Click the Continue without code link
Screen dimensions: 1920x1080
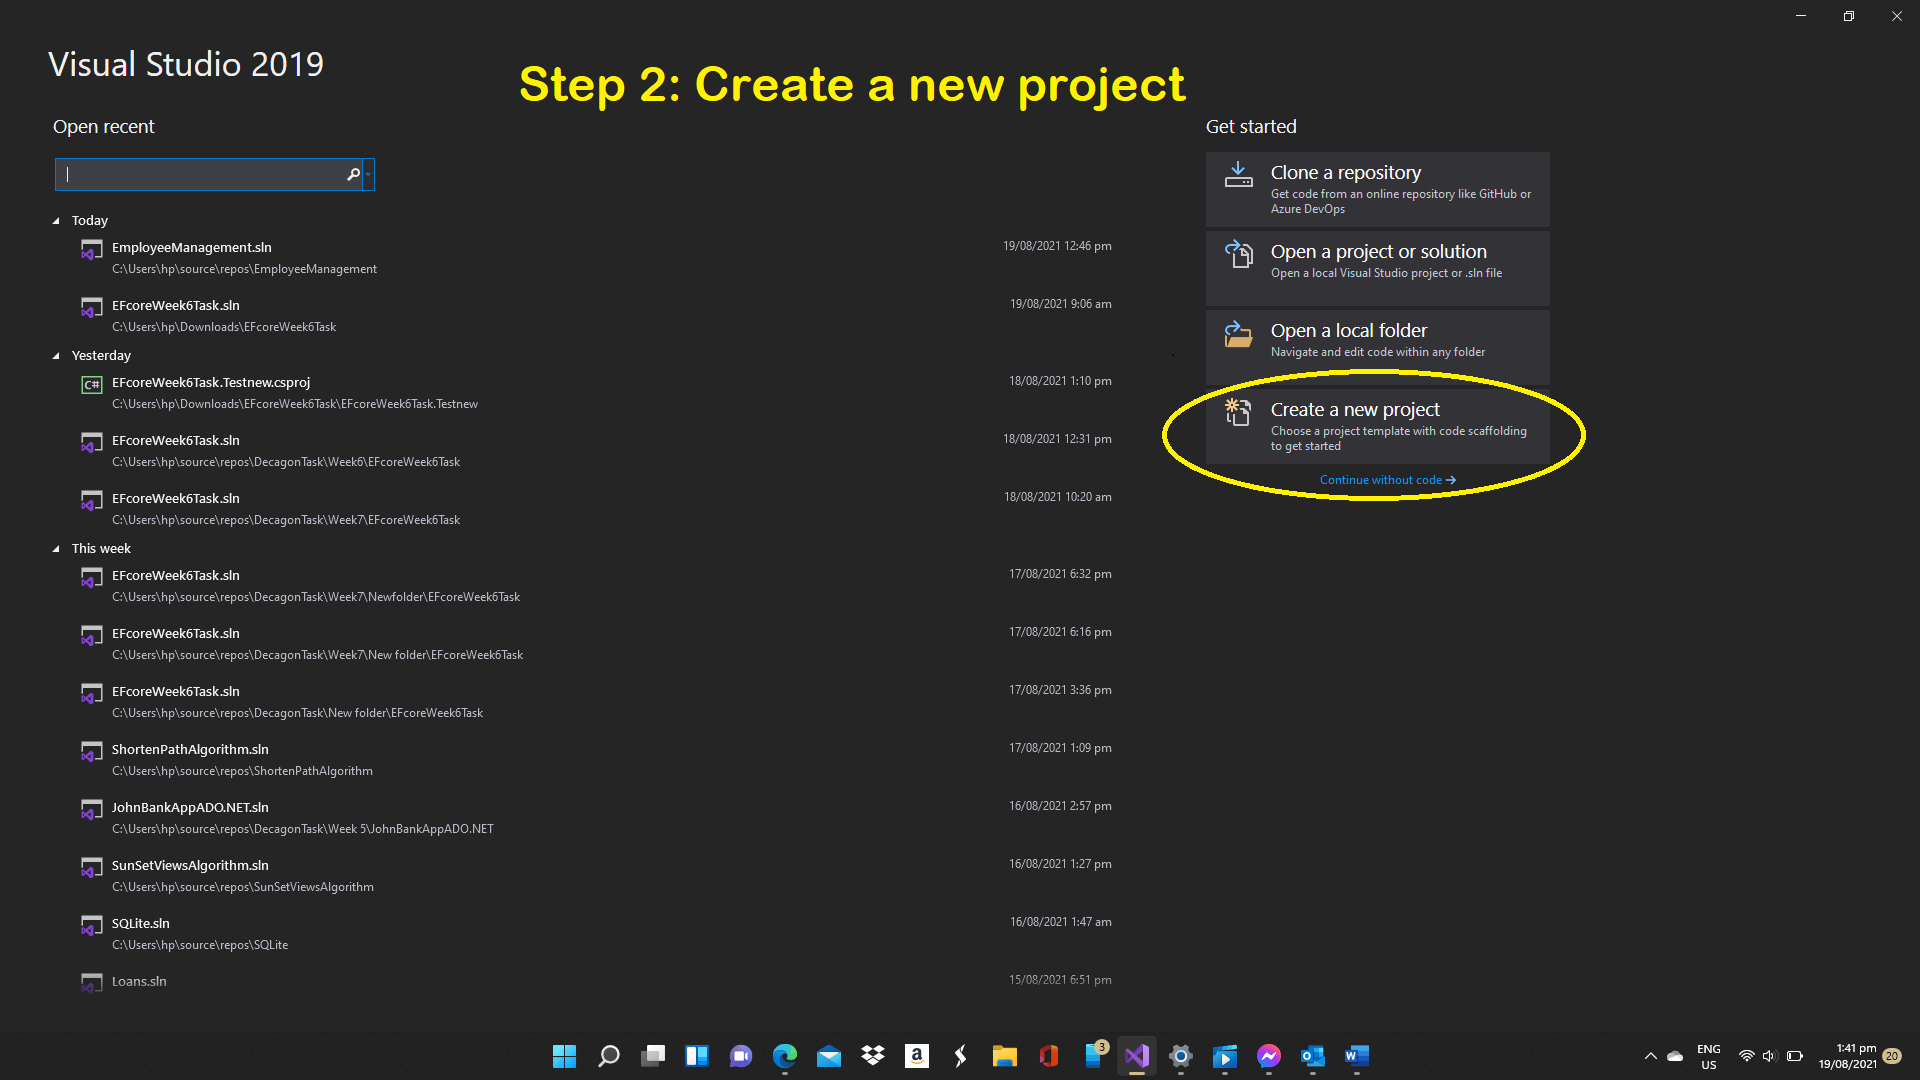[x=1386, y=479]
